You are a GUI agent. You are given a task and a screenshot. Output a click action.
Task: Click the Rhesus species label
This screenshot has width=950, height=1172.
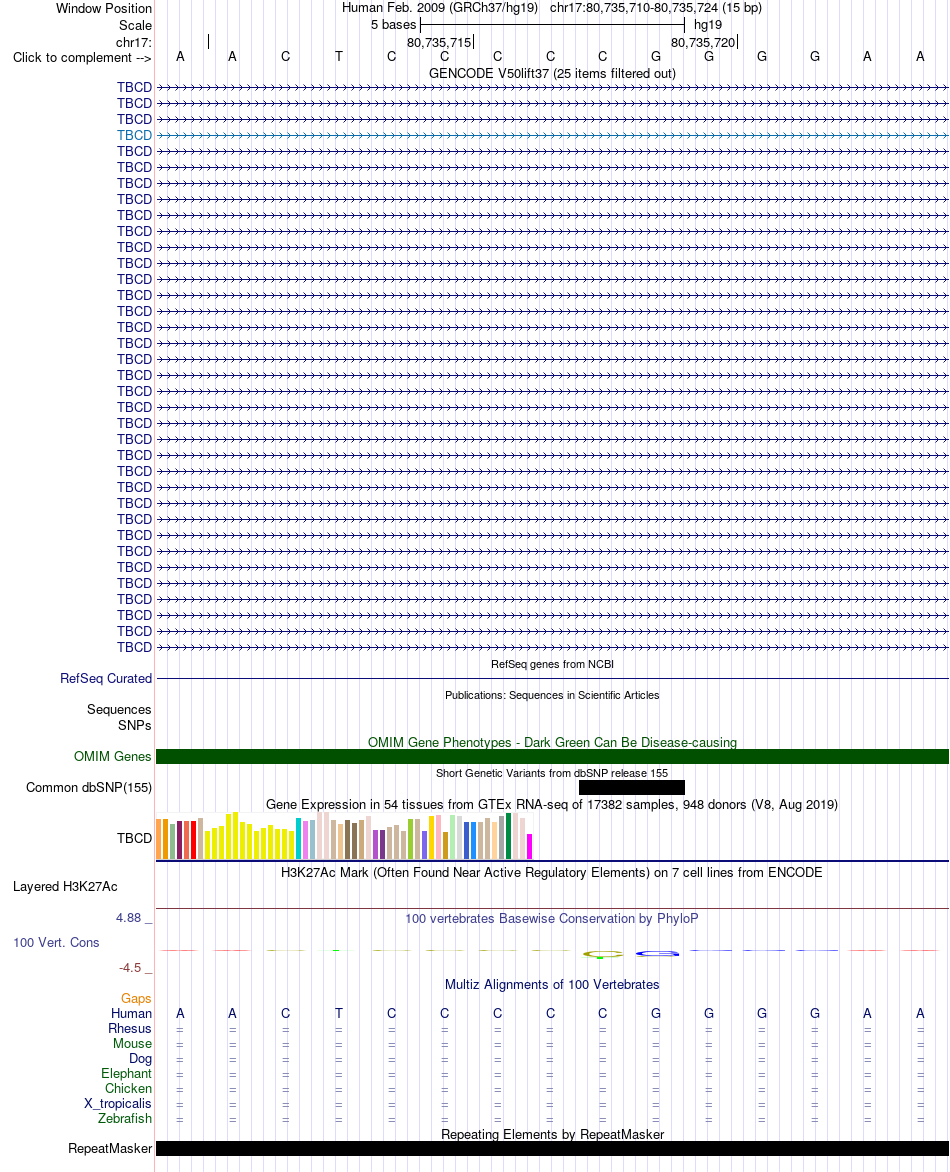click(130, 1028)
